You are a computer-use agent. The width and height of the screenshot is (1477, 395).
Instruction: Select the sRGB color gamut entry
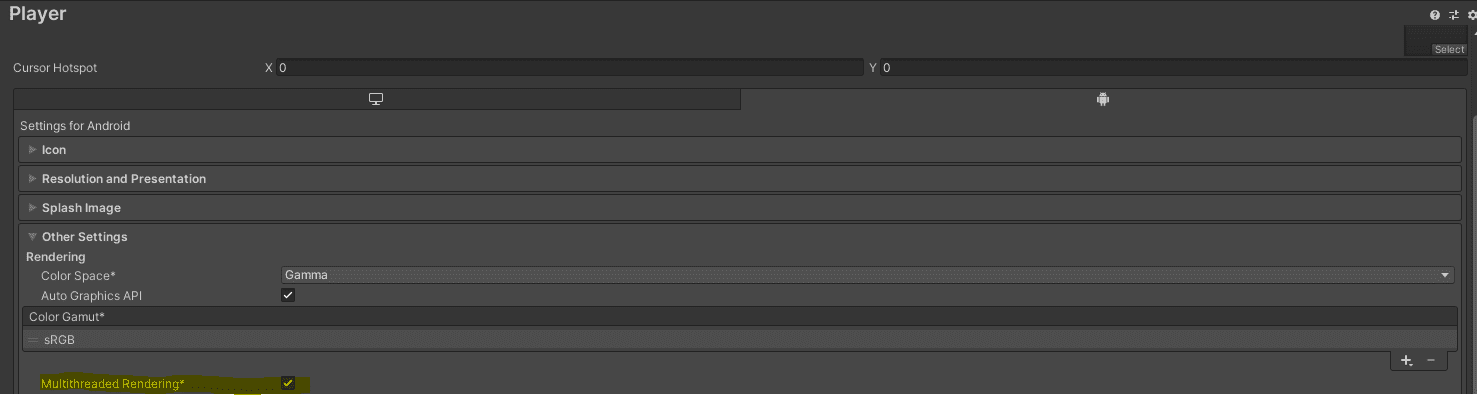[x=740, y=340]
